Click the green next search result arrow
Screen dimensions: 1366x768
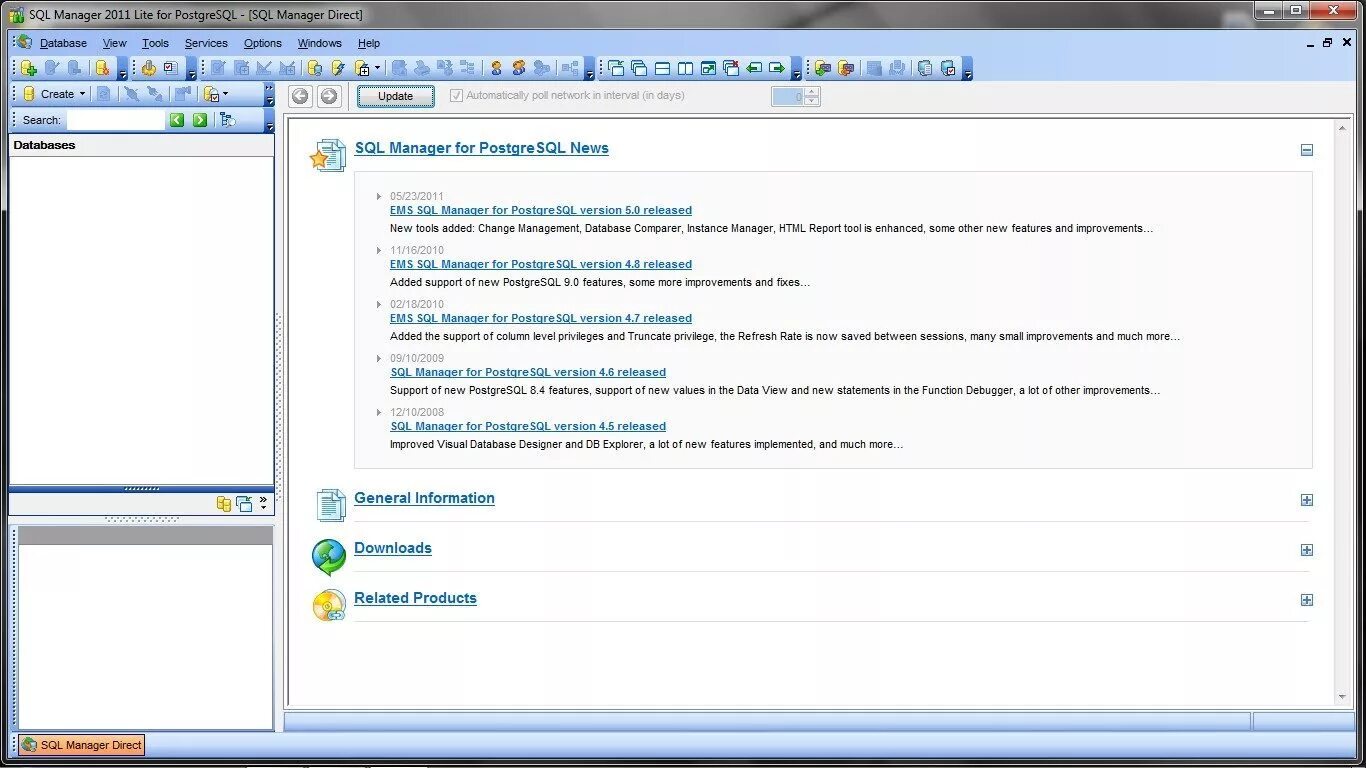200,120
